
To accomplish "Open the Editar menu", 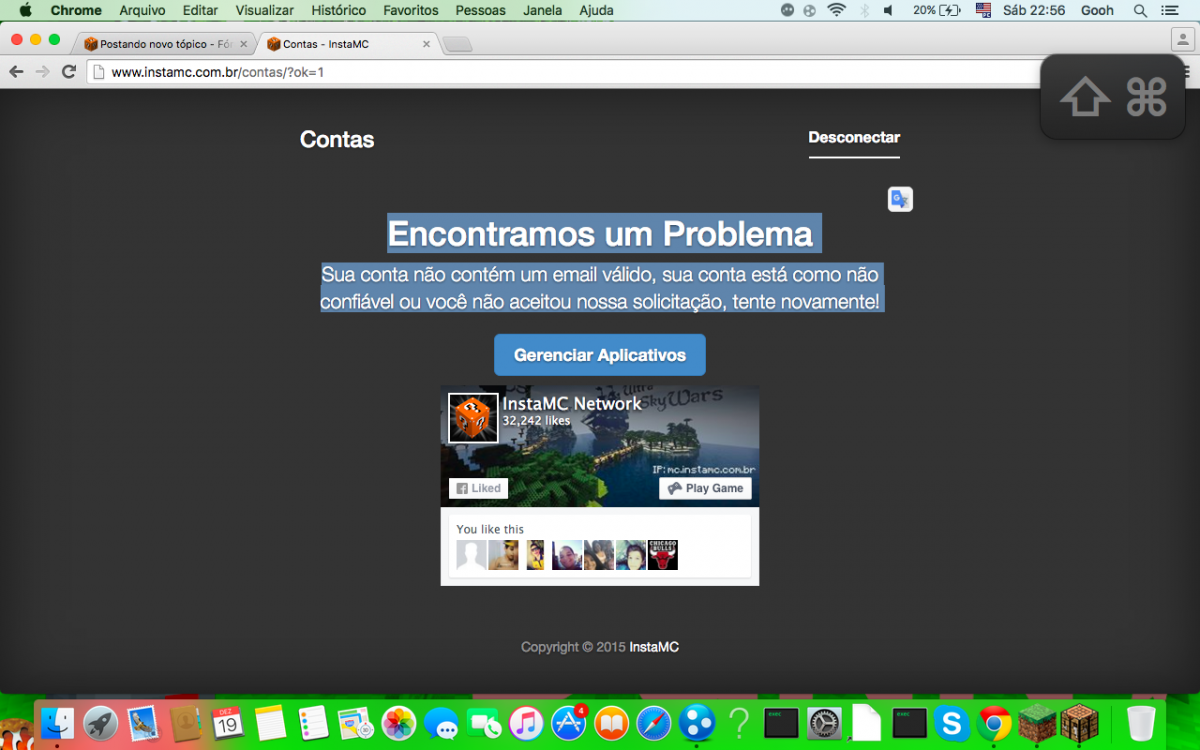I will [x=200, y=10].
